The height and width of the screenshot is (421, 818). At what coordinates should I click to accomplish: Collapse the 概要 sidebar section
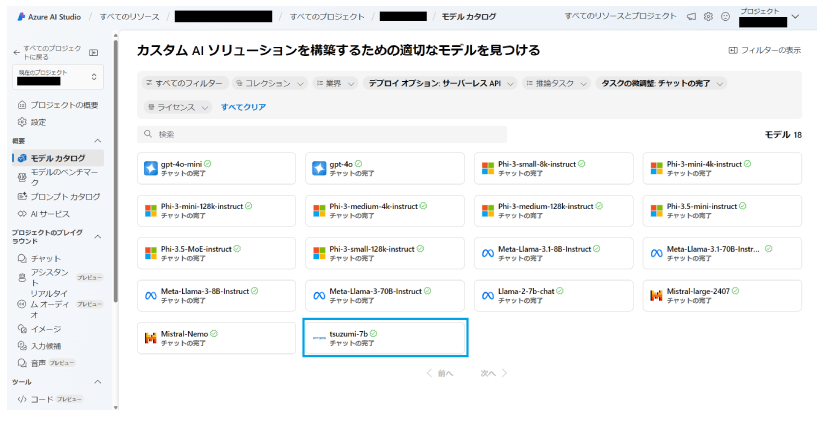tap(97, 141)
